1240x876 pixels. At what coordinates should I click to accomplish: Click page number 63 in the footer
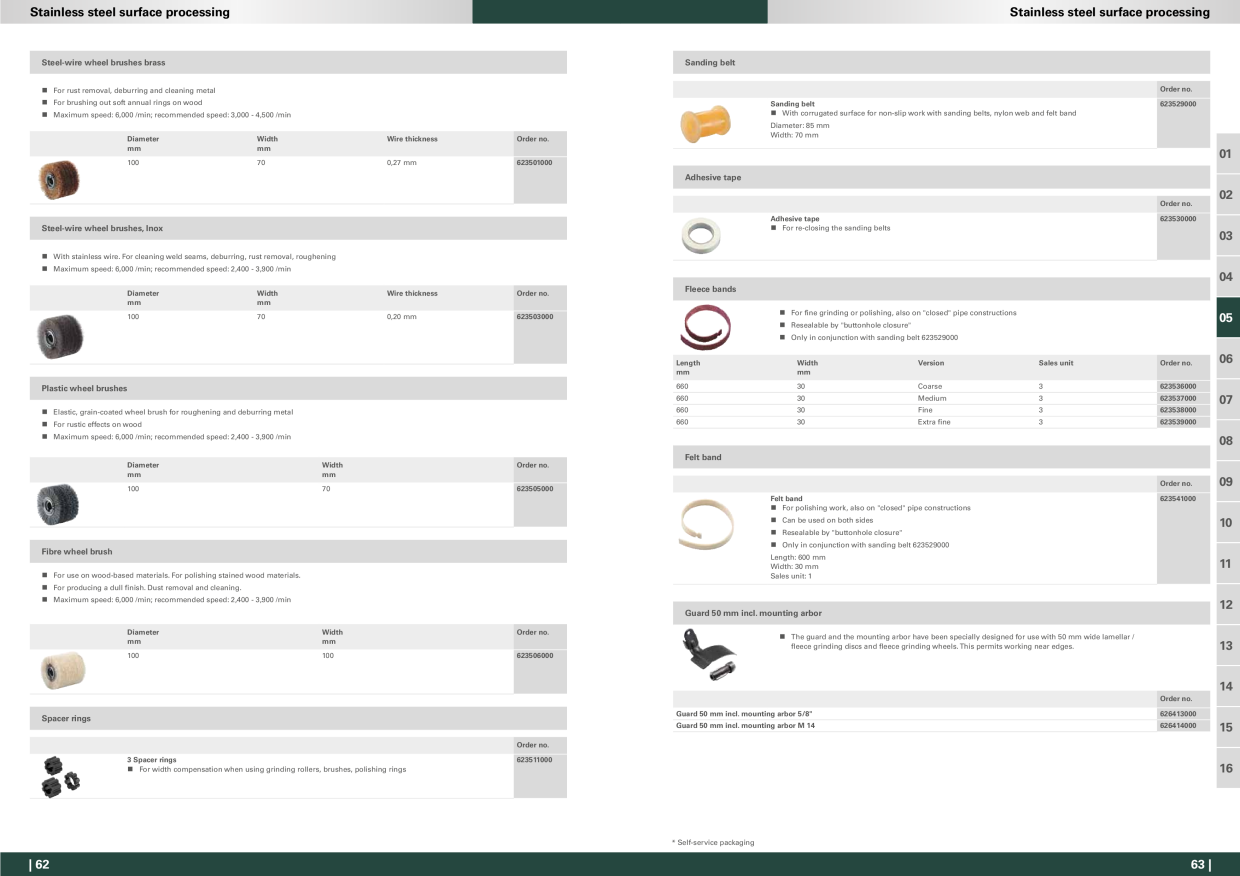(1200, 865)
